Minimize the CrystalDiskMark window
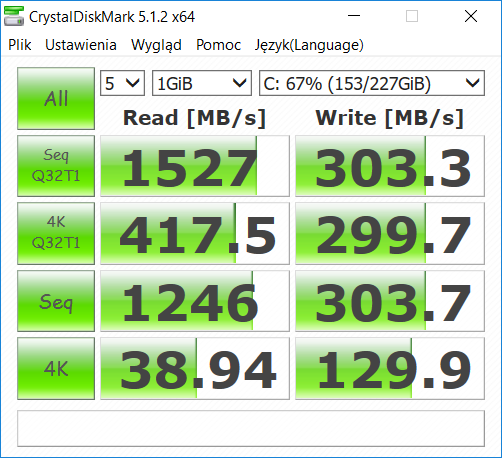502x458 pixels. point(354,16)
